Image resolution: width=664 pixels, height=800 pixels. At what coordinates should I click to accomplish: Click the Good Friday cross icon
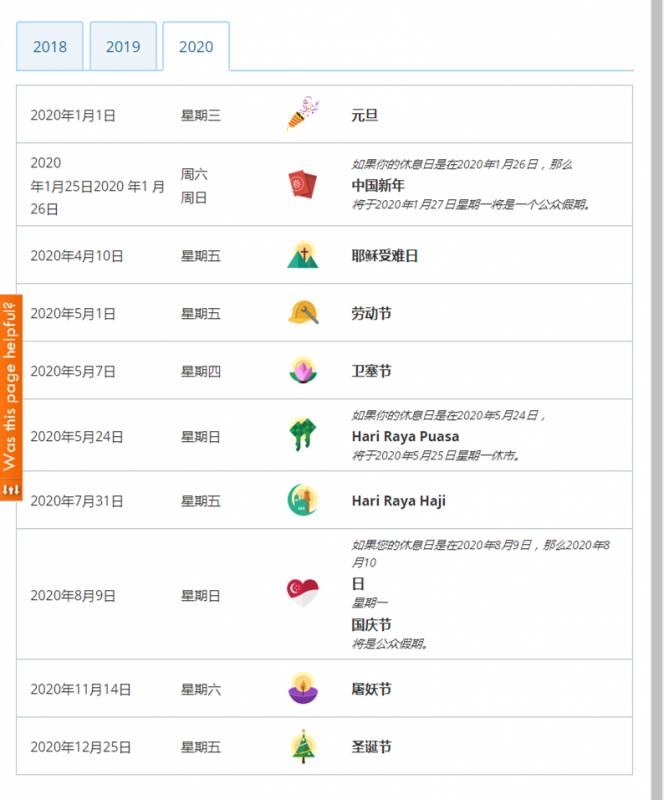click(302, 255)
